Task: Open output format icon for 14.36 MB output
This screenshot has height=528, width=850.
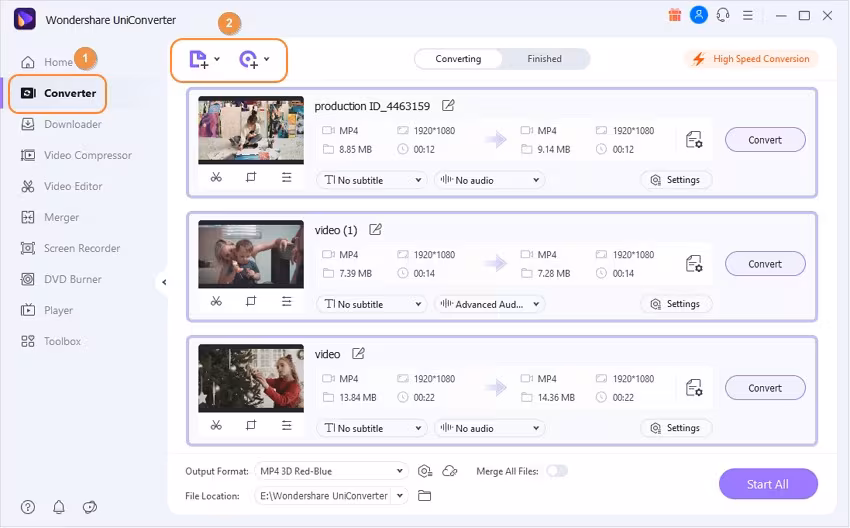Action: coord(694,388)
